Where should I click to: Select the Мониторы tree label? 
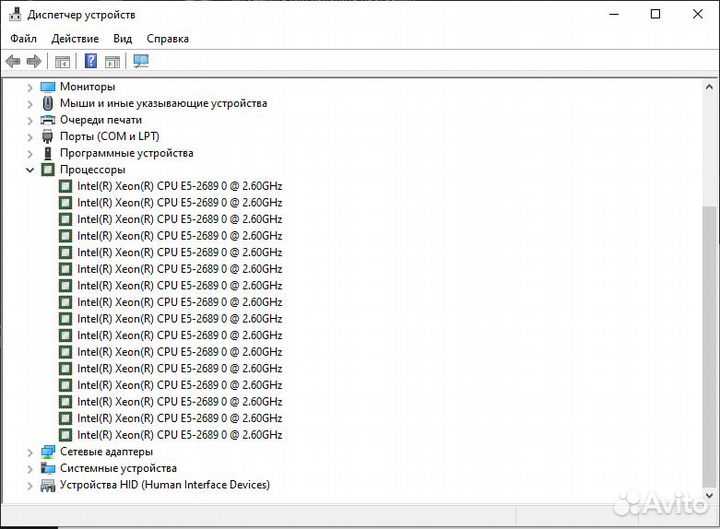pos(87,86)
